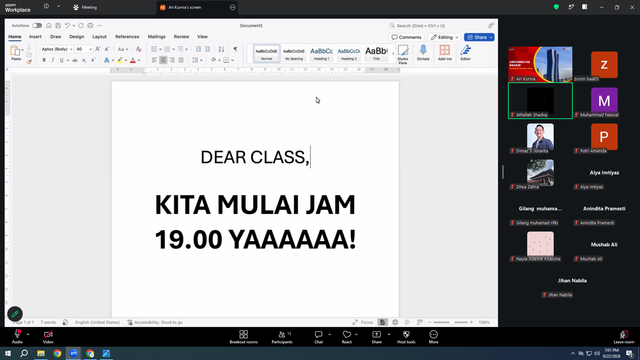
Task: Toggle Focus mode in Word status bar
Action: pyautogui.click(x=362, y=322)
